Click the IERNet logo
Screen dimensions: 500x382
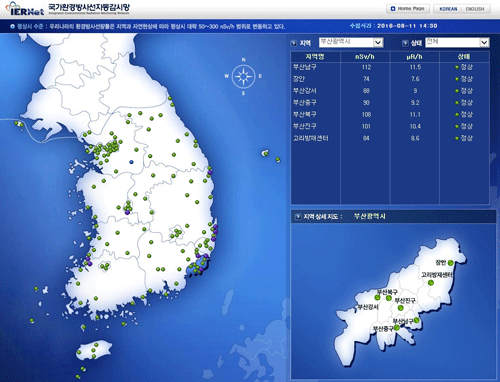click(26, 9)
